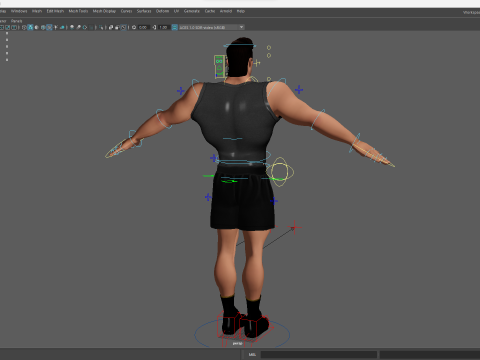This screenshot has width=480, height=360.
Task: Select the left elbow circle control
Action: click(163, 119)
